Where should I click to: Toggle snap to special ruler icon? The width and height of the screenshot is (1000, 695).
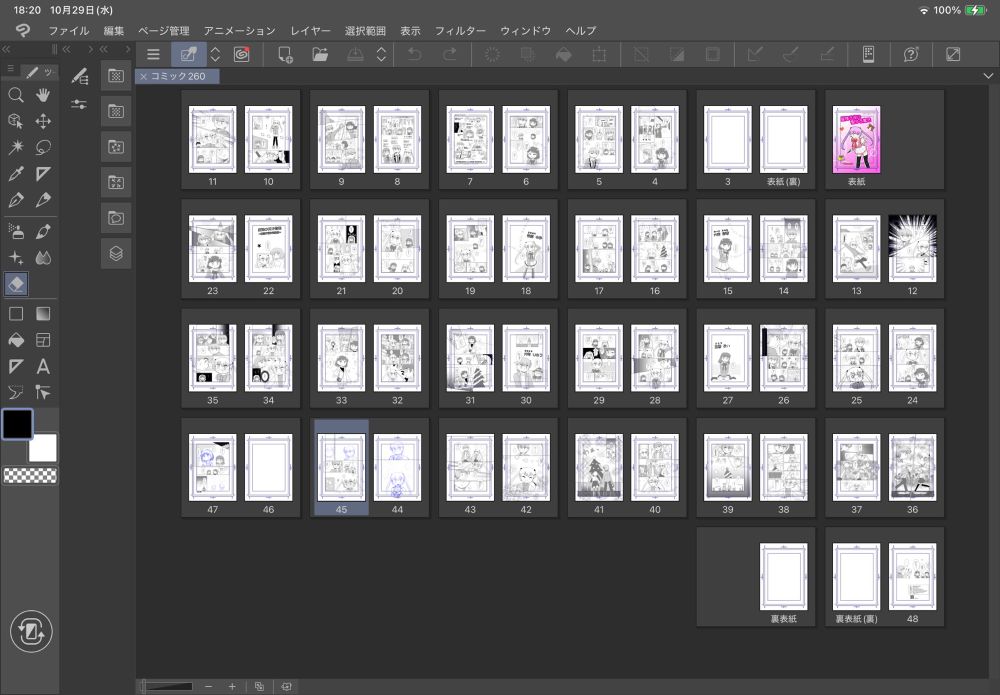tap(791, 55)
